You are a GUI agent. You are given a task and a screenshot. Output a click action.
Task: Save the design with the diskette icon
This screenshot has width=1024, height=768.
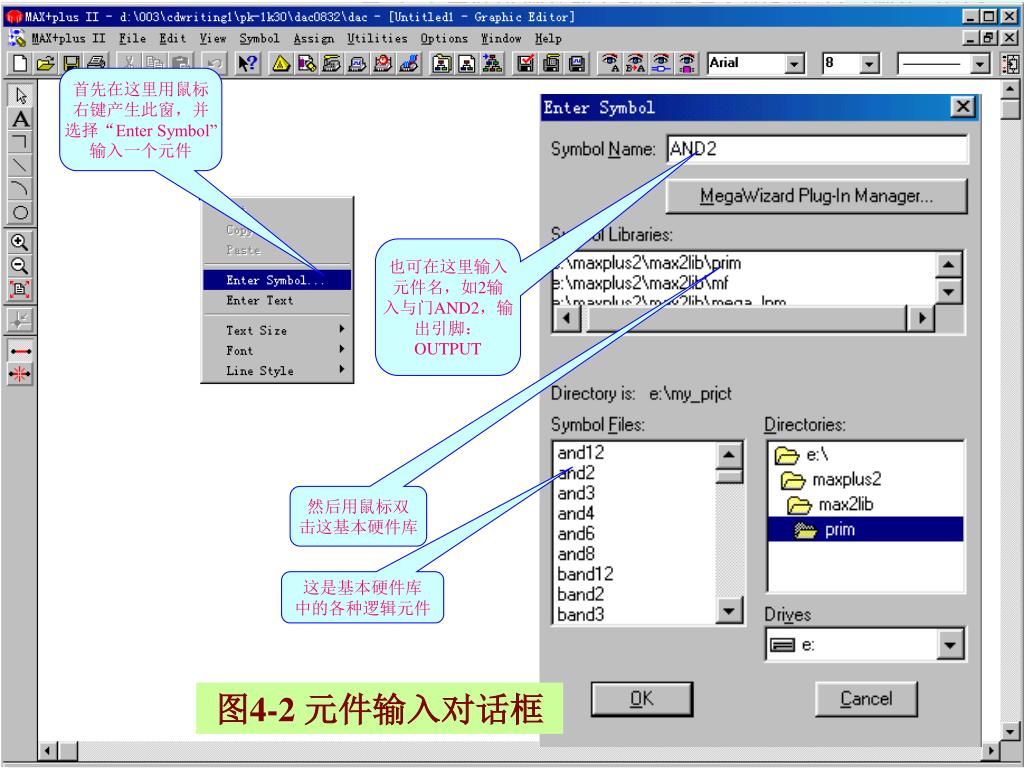tap(71, 63)
